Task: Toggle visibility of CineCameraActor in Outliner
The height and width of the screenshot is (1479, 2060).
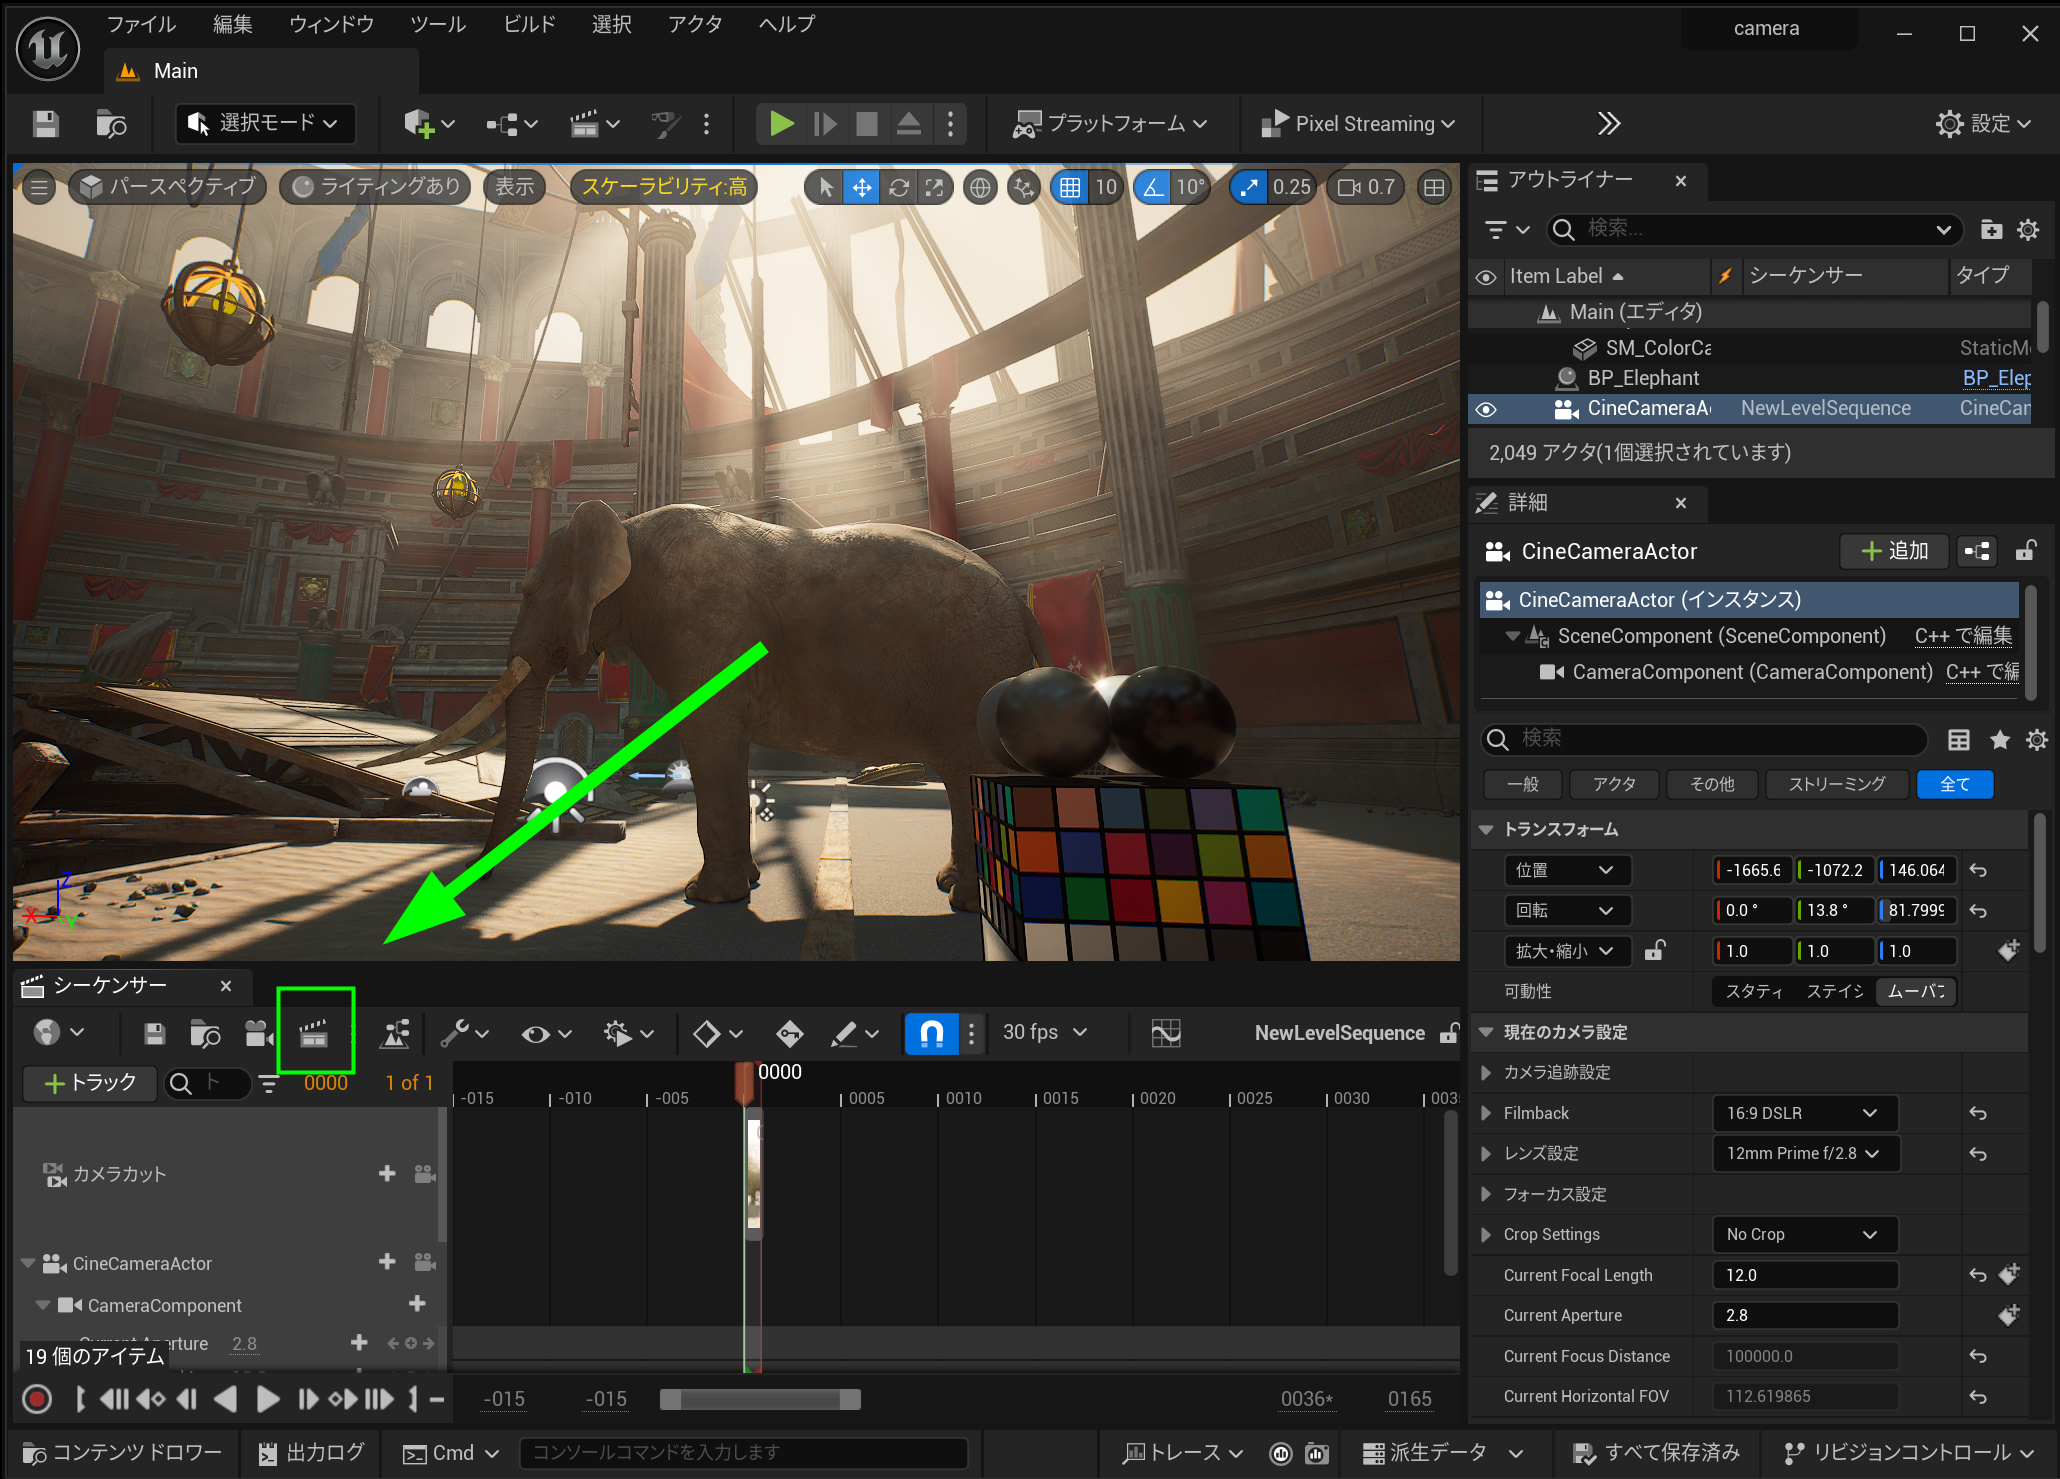Action: pos(1486,409)
